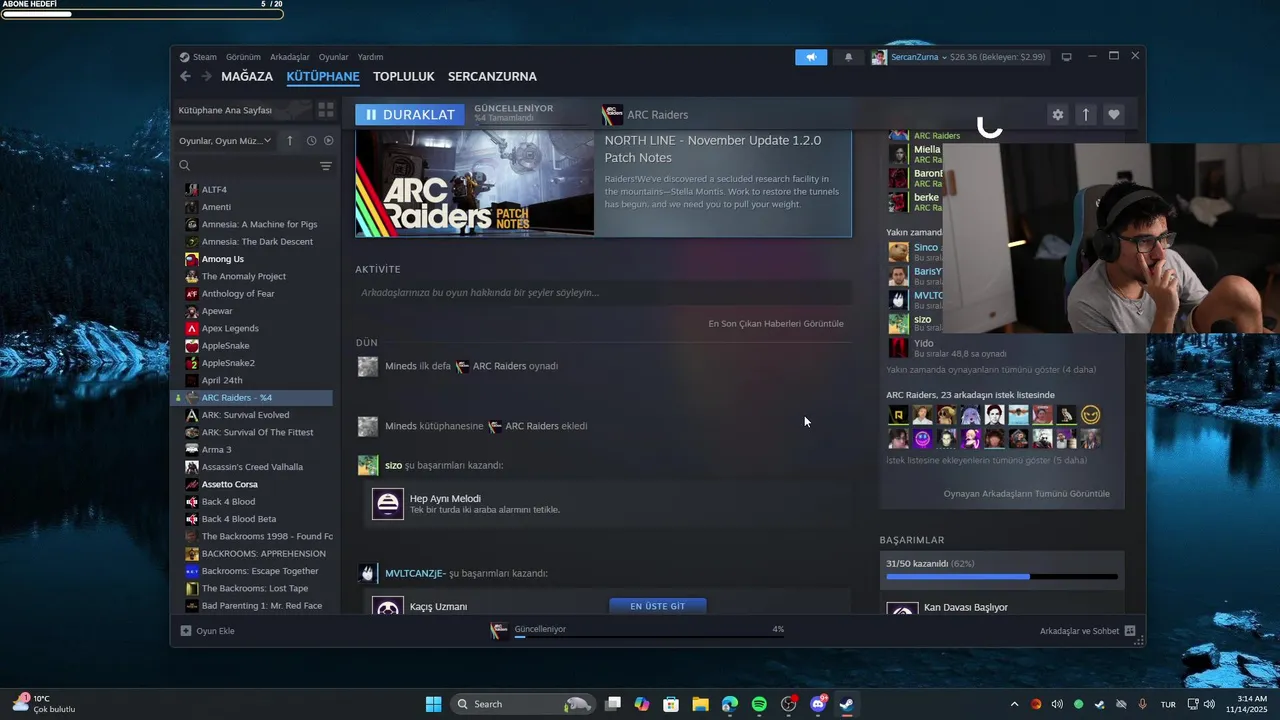The image size is (1280, 720).
Task: Switch to the MAĞAZA tab
Action: (247, 76)
